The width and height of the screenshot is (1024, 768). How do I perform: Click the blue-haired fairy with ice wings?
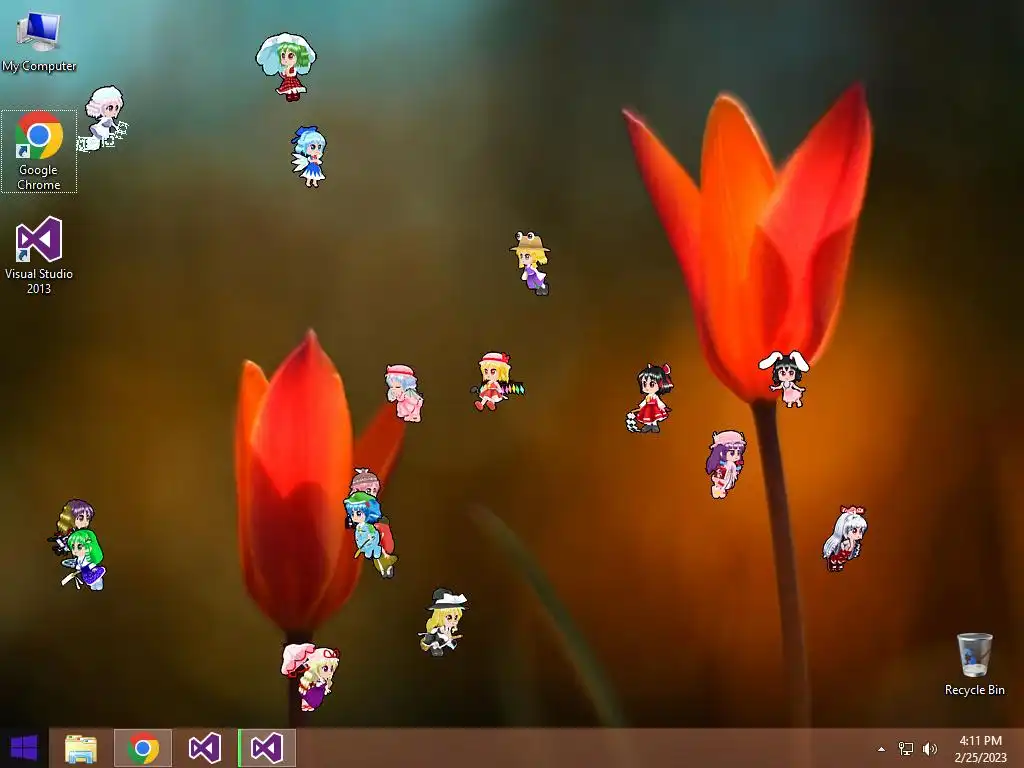pyautogui.click(x=309, y=157)
